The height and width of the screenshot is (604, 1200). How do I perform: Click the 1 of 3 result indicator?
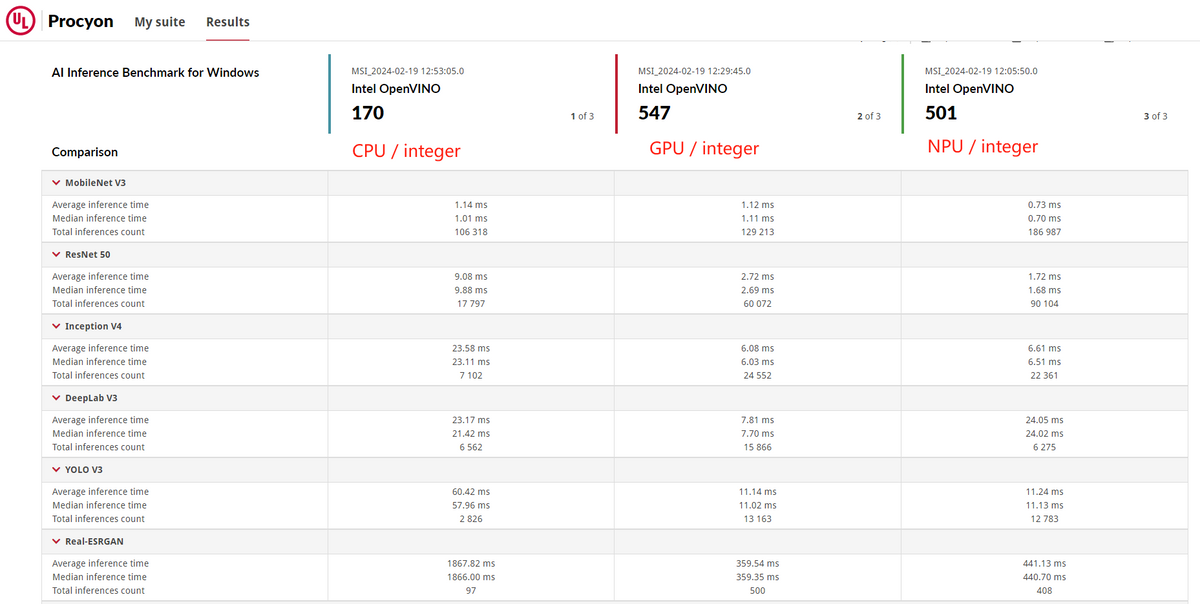582,117
